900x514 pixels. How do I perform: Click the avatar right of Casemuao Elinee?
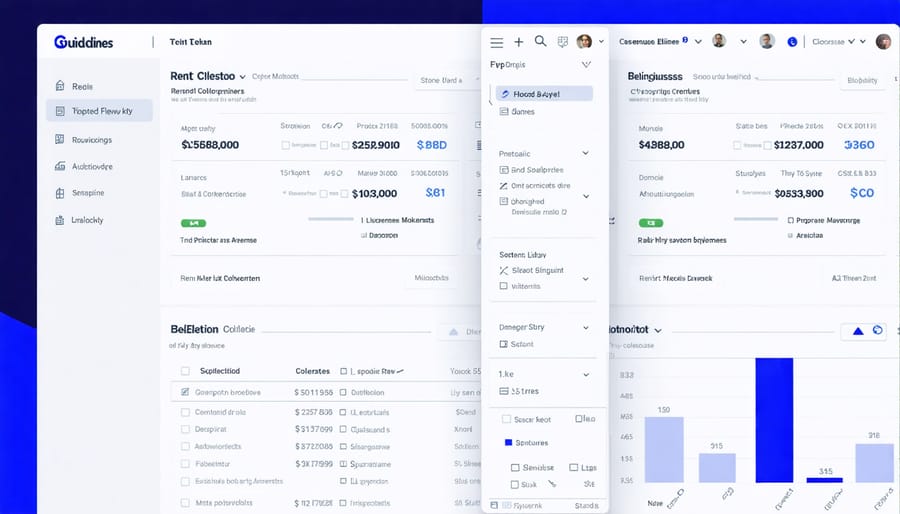[719, 41]
